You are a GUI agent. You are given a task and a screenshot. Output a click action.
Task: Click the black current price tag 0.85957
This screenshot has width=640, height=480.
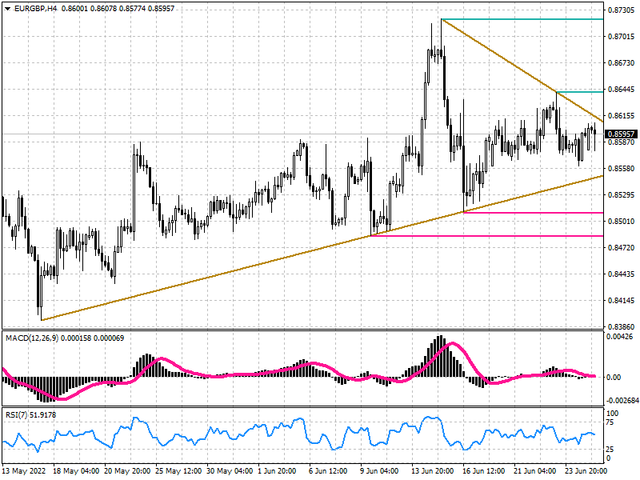[621, 134]
